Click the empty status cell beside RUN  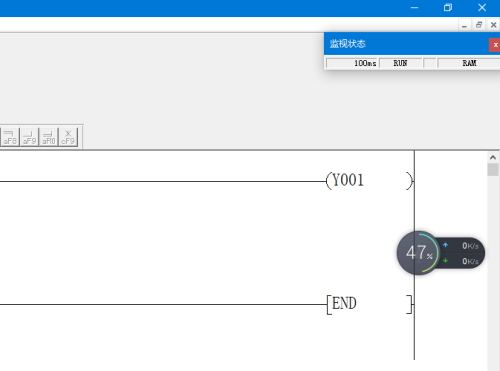(x=430, y=63)
